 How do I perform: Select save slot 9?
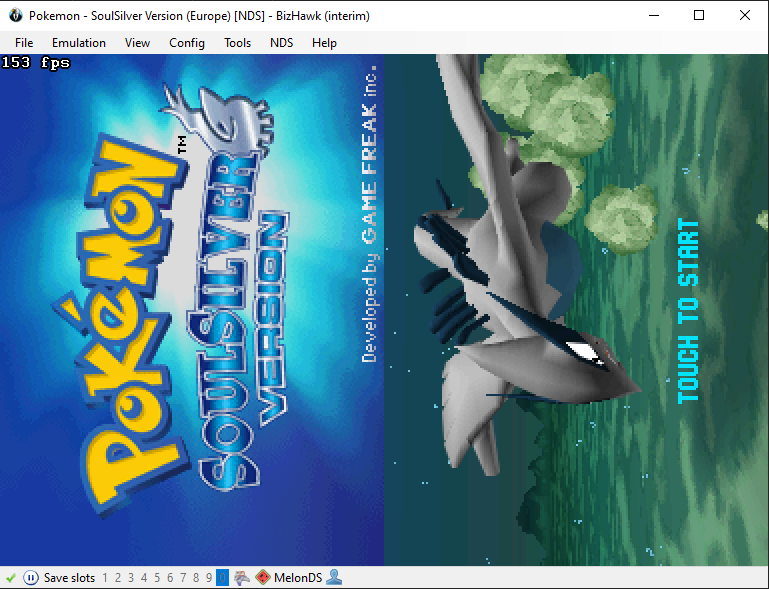pos(209,578)
